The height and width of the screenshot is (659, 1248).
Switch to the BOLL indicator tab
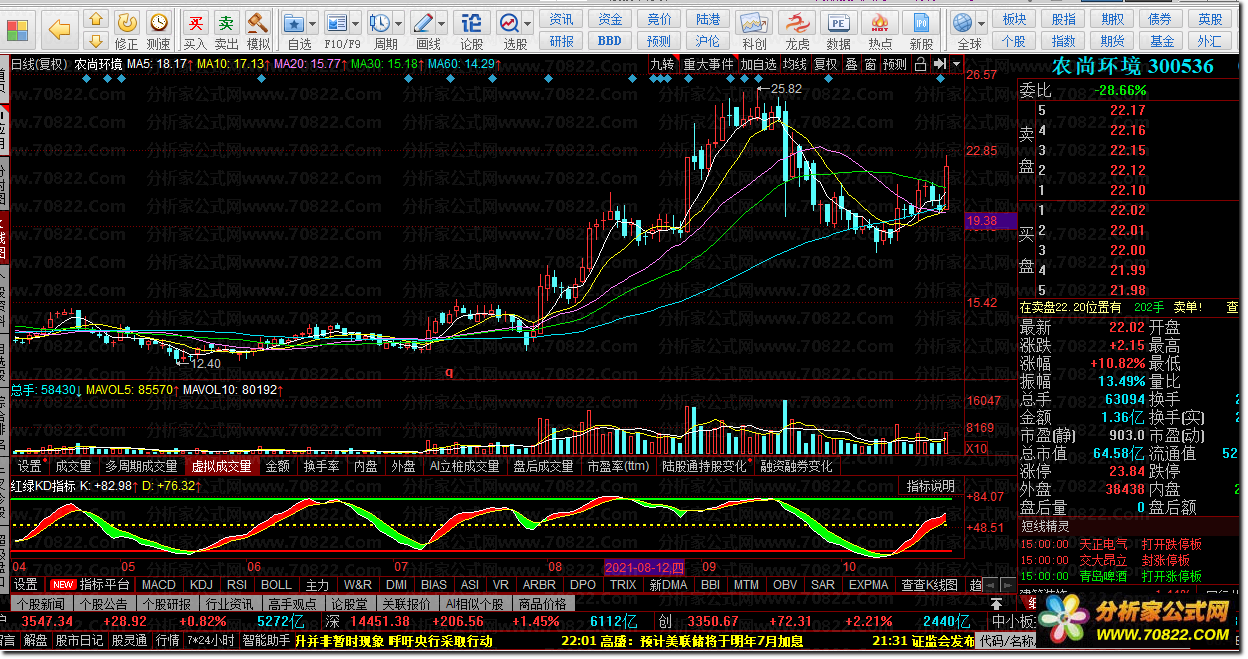coord(276,584)
